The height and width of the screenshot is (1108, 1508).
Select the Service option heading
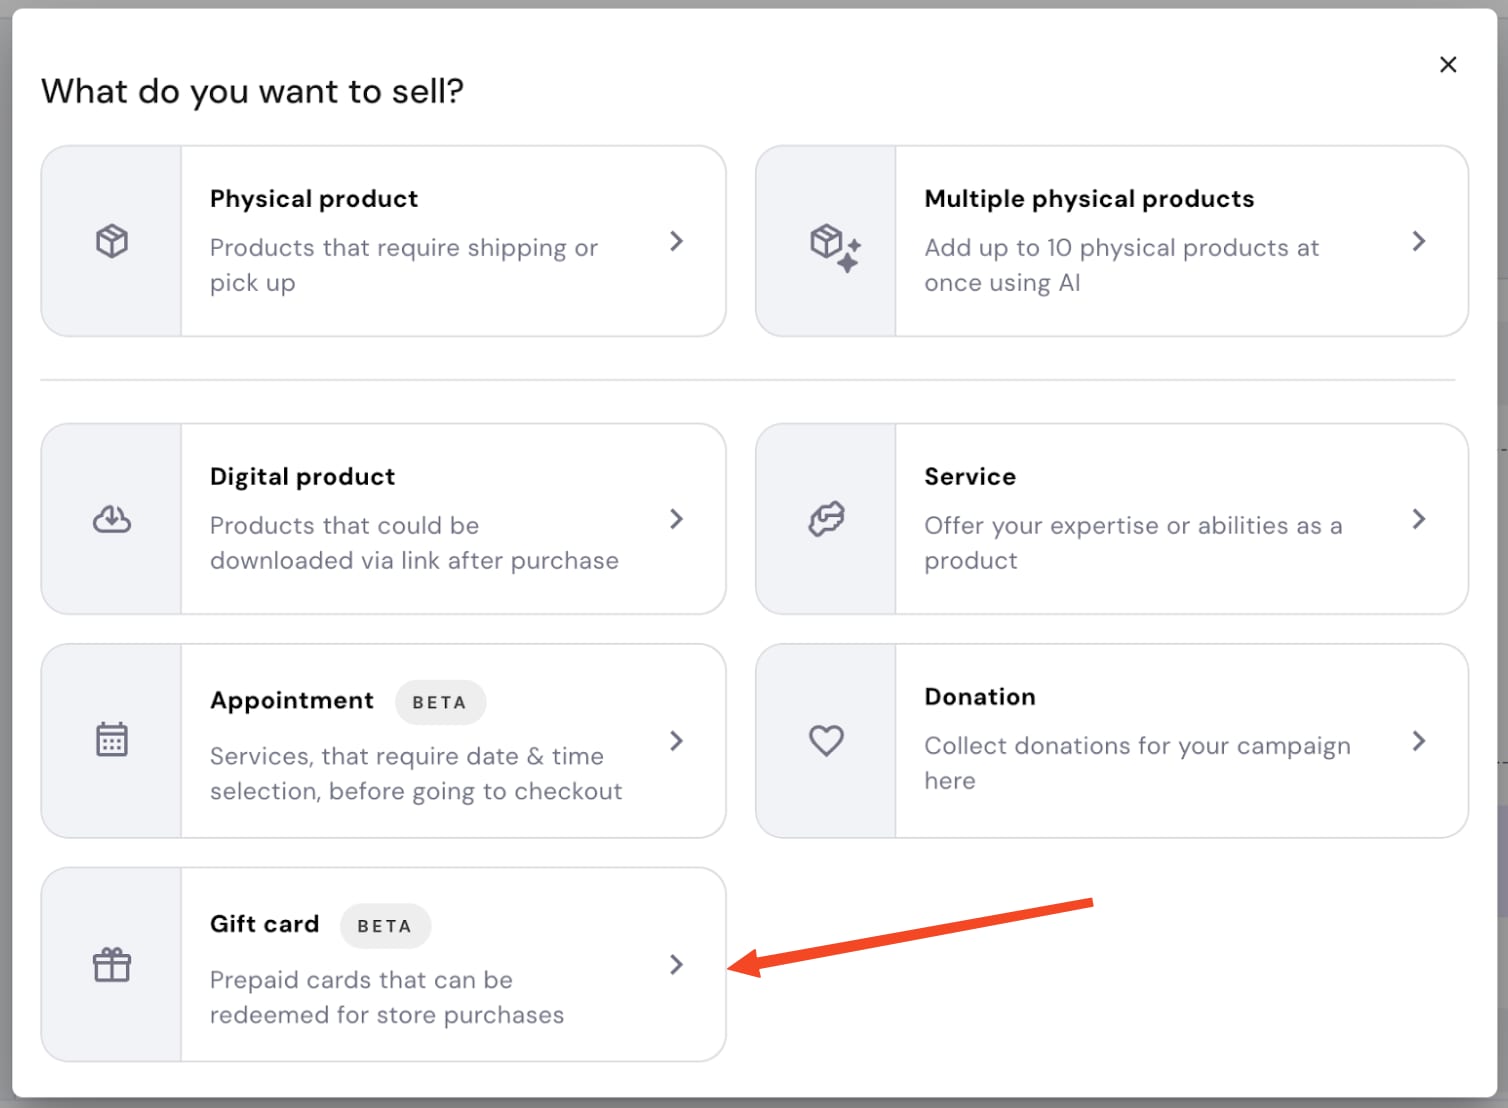tap(969, 477)
